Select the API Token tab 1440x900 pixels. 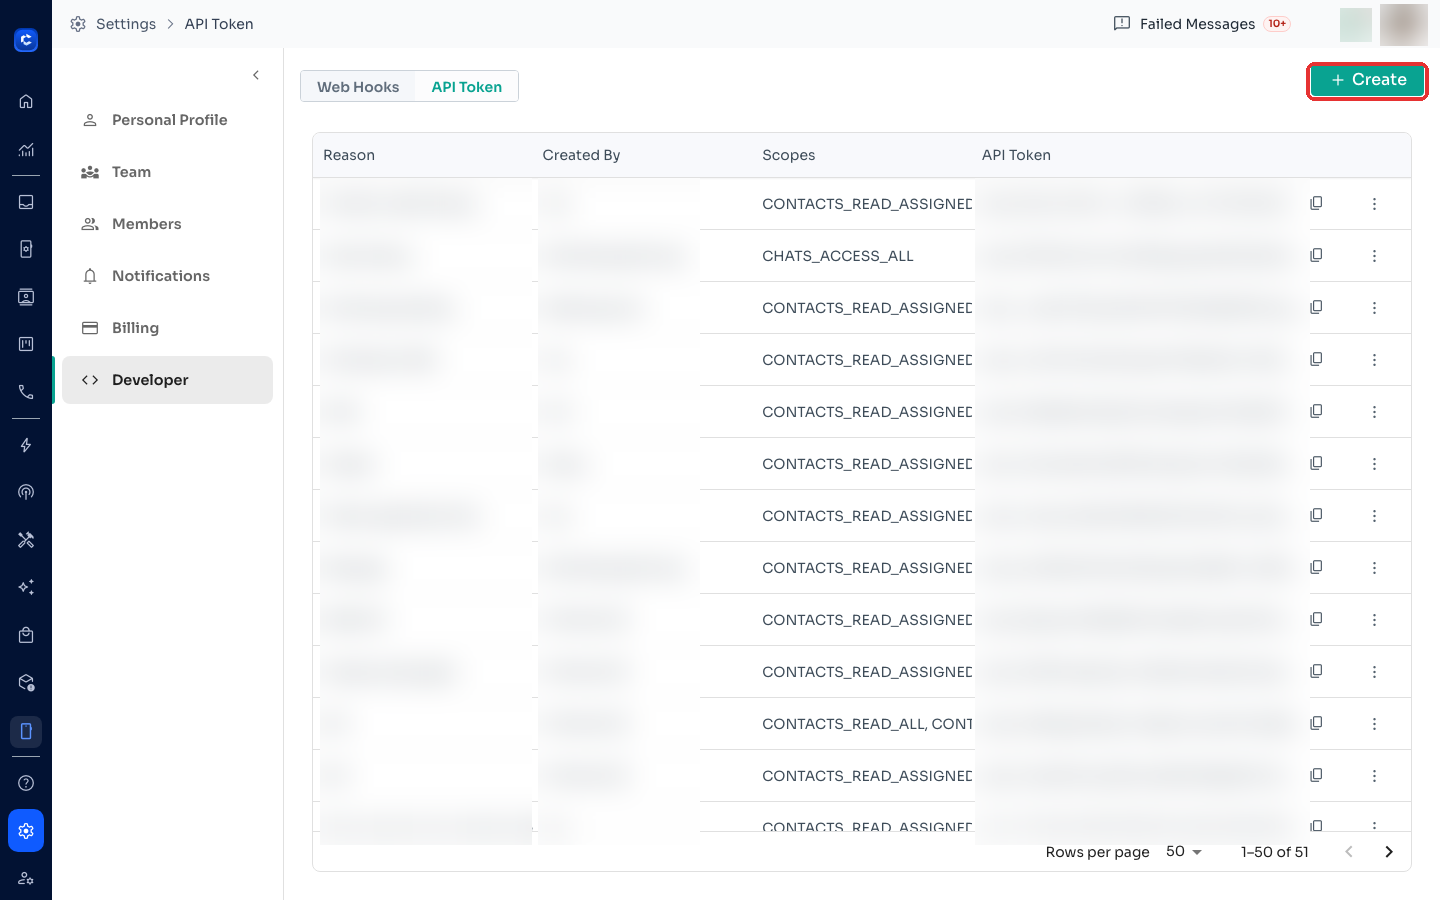tap(467, 87)
